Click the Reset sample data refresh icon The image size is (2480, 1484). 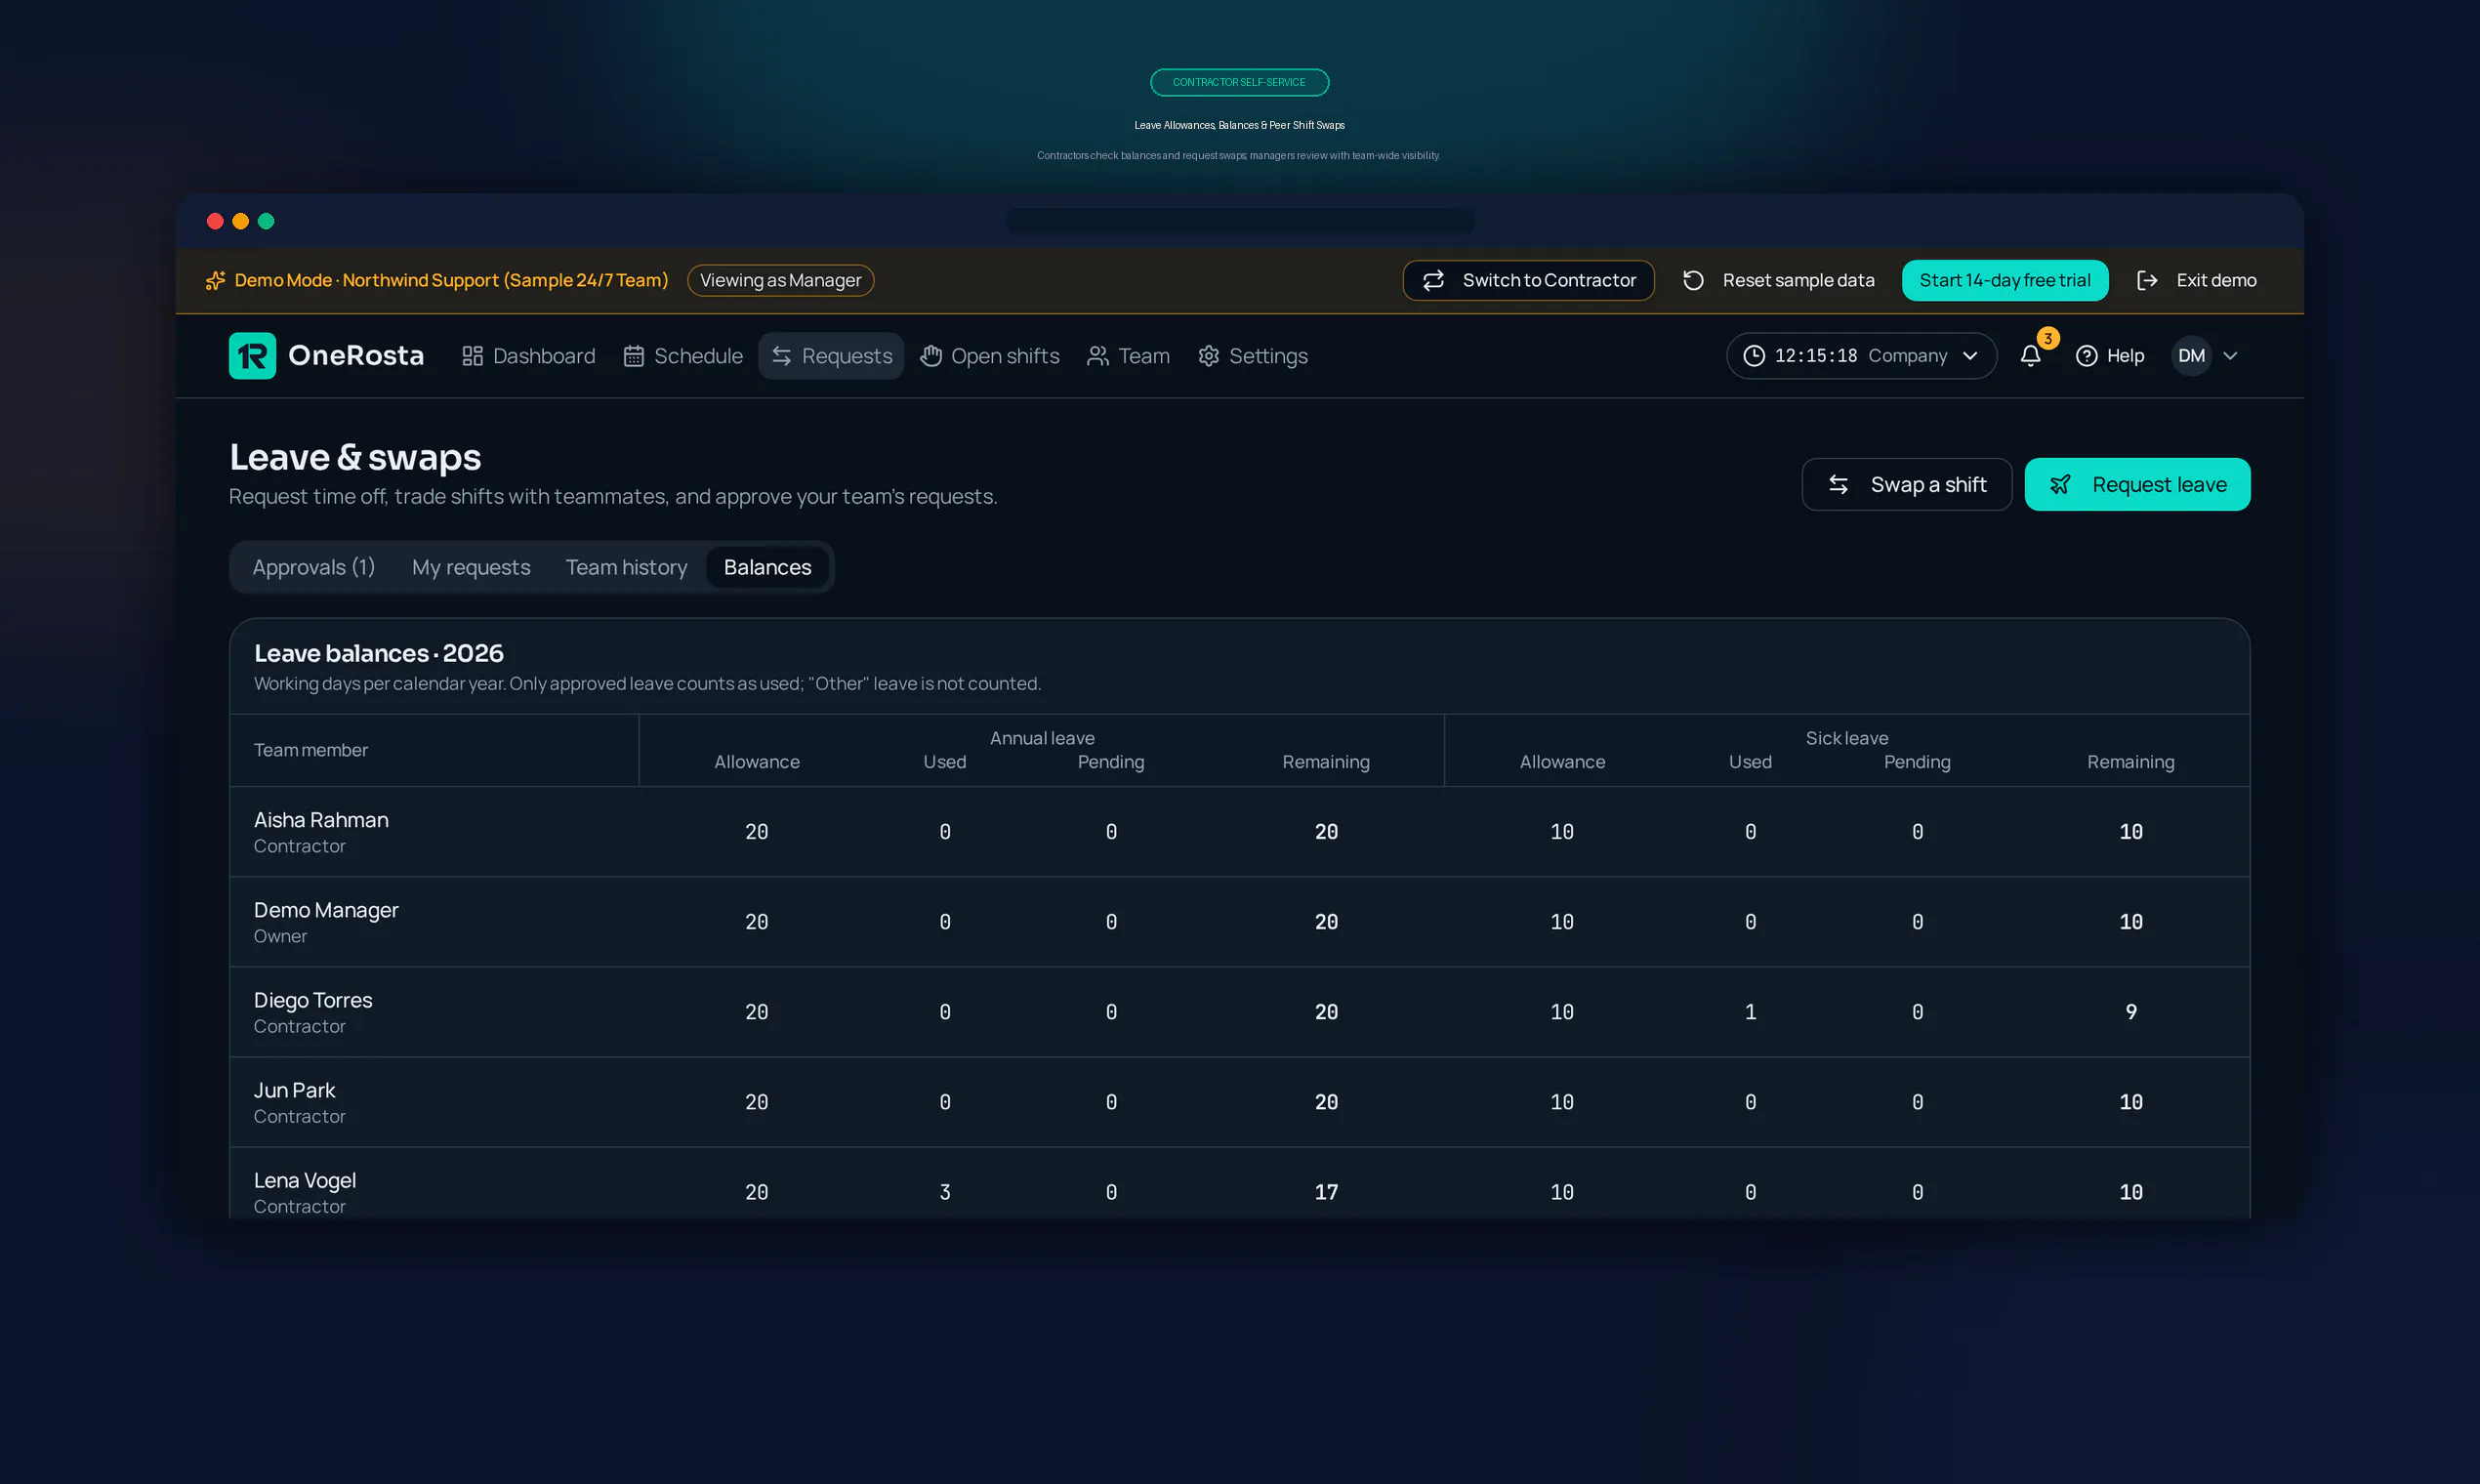point(1693,280)
